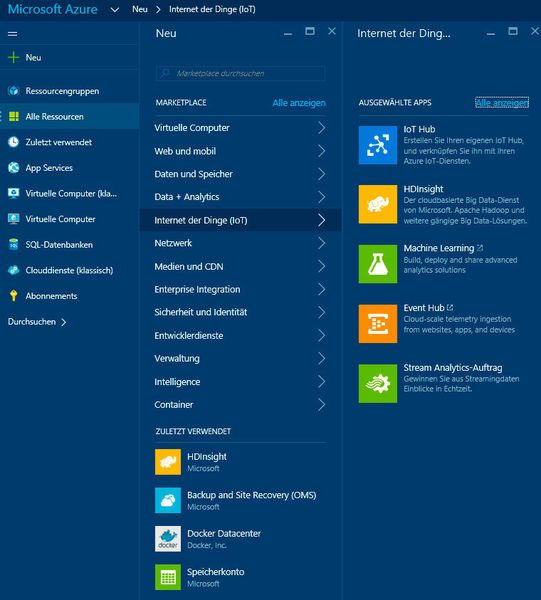Click HDInsight icon under Zuletzt verwendet
The image size is (541, 600).
point(168,462)
